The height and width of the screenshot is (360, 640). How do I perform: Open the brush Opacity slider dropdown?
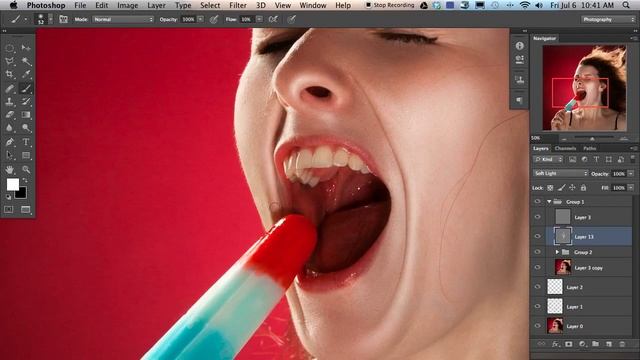click(x=200, y=19)
